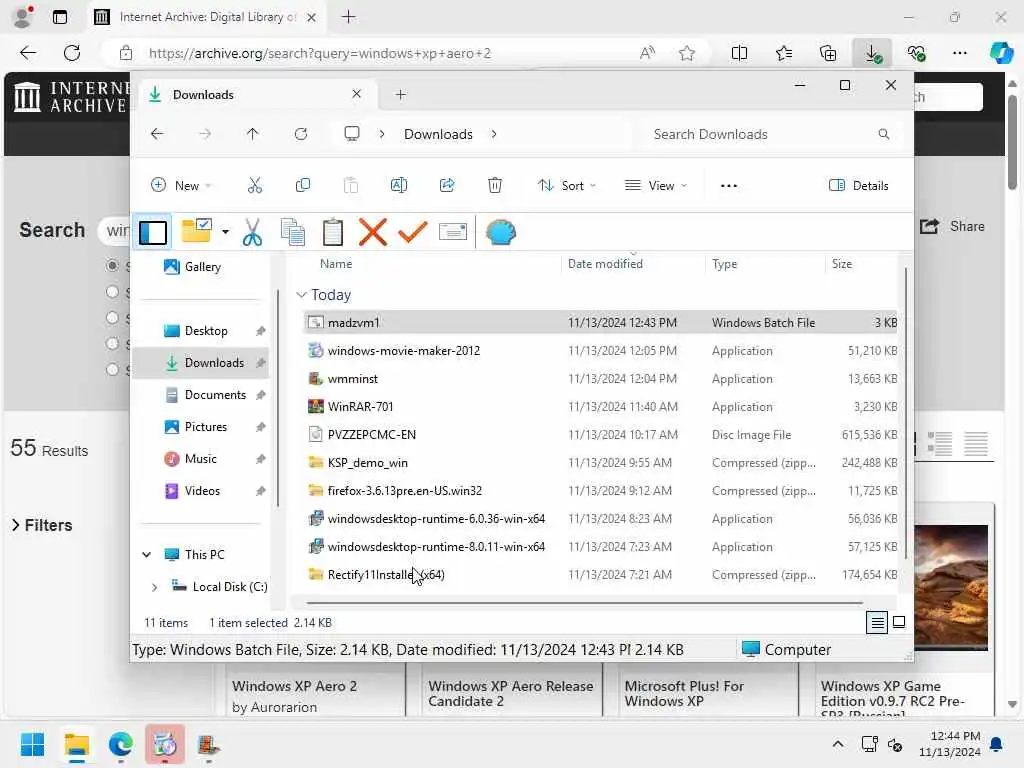Go up one folder level
Image resolution: width=1024 pixels, height=768 pixels.
253,134
